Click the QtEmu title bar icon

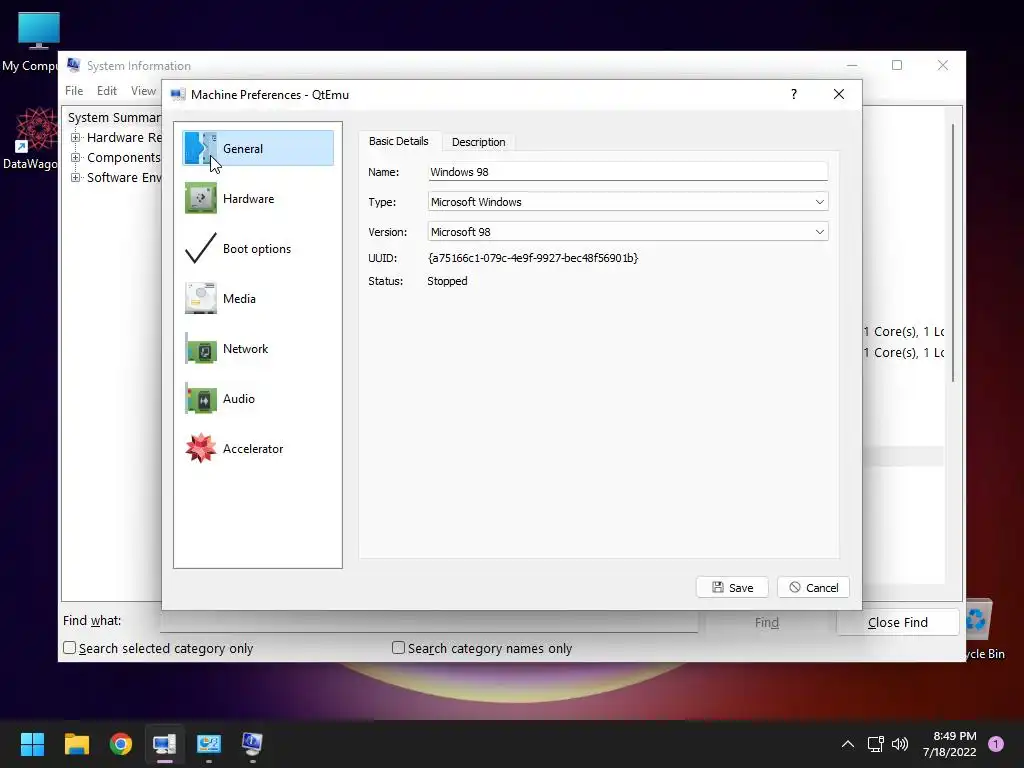pos(178,95)
